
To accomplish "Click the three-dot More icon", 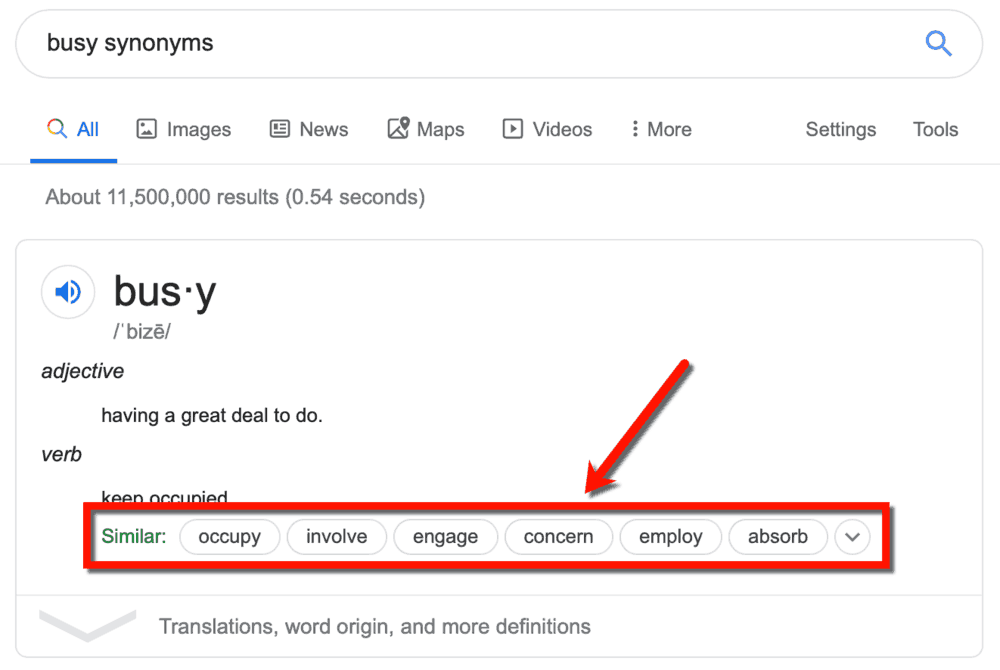I will point(635,129).
